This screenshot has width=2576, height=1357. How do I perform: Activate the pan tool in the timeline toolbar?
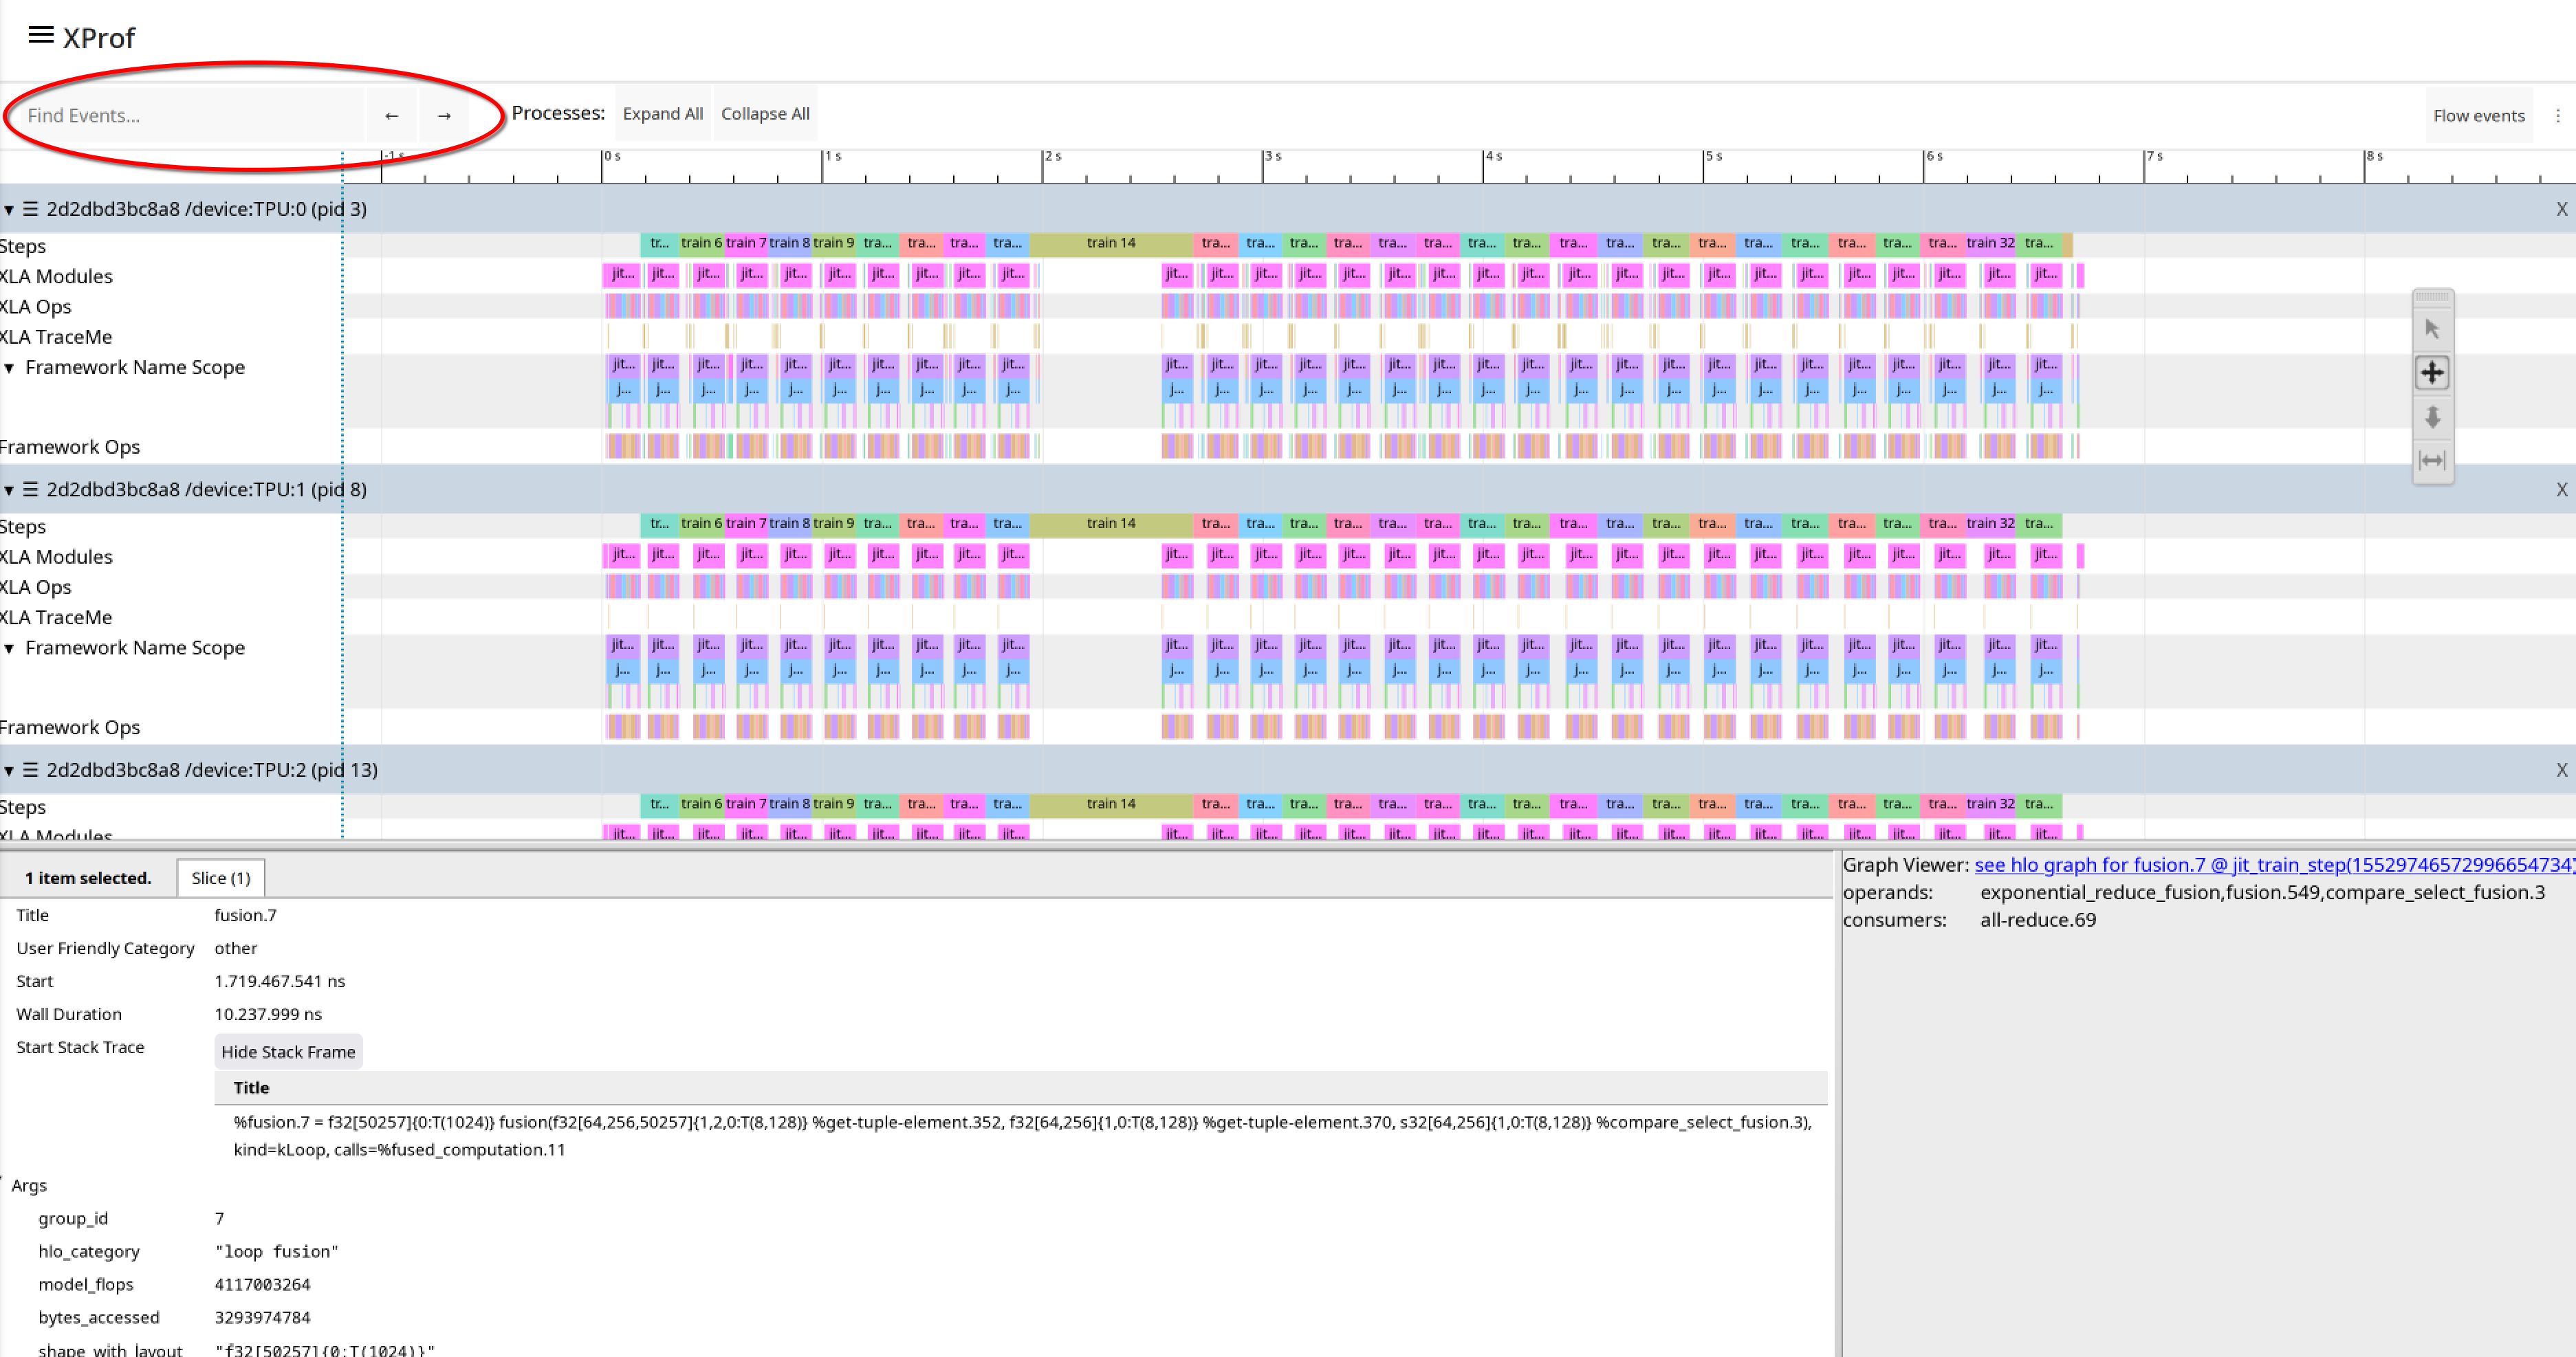2432,372
